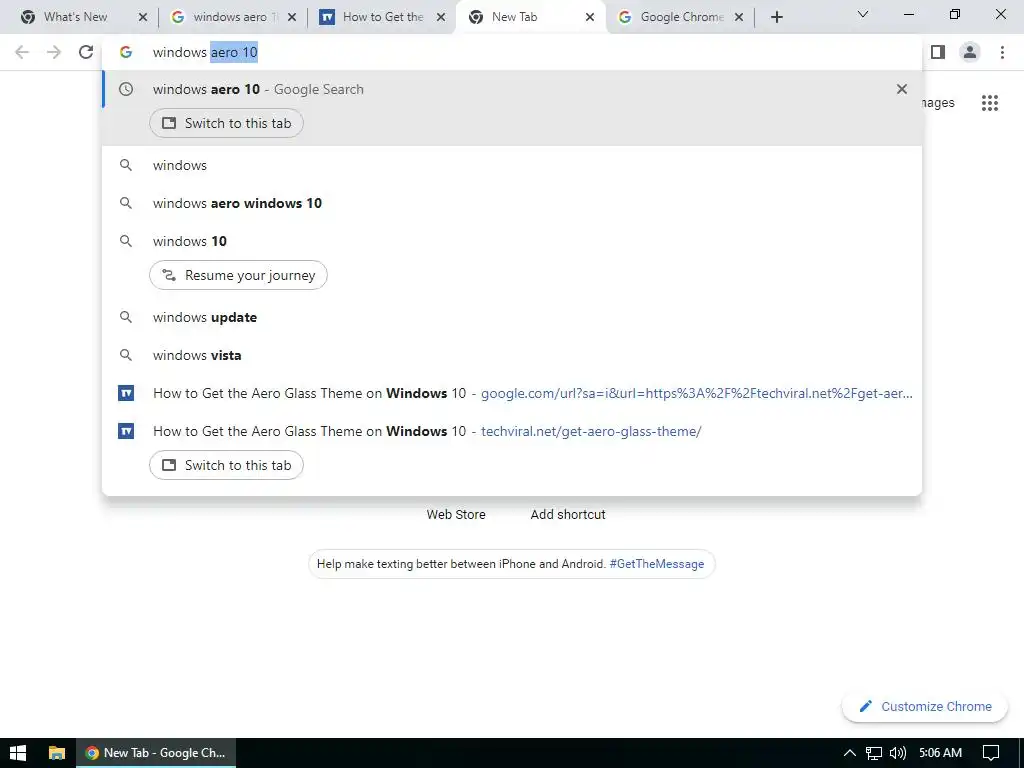Open the Windows Start menu
Viewport: 1024px width, 768px height.
[18, 753]
